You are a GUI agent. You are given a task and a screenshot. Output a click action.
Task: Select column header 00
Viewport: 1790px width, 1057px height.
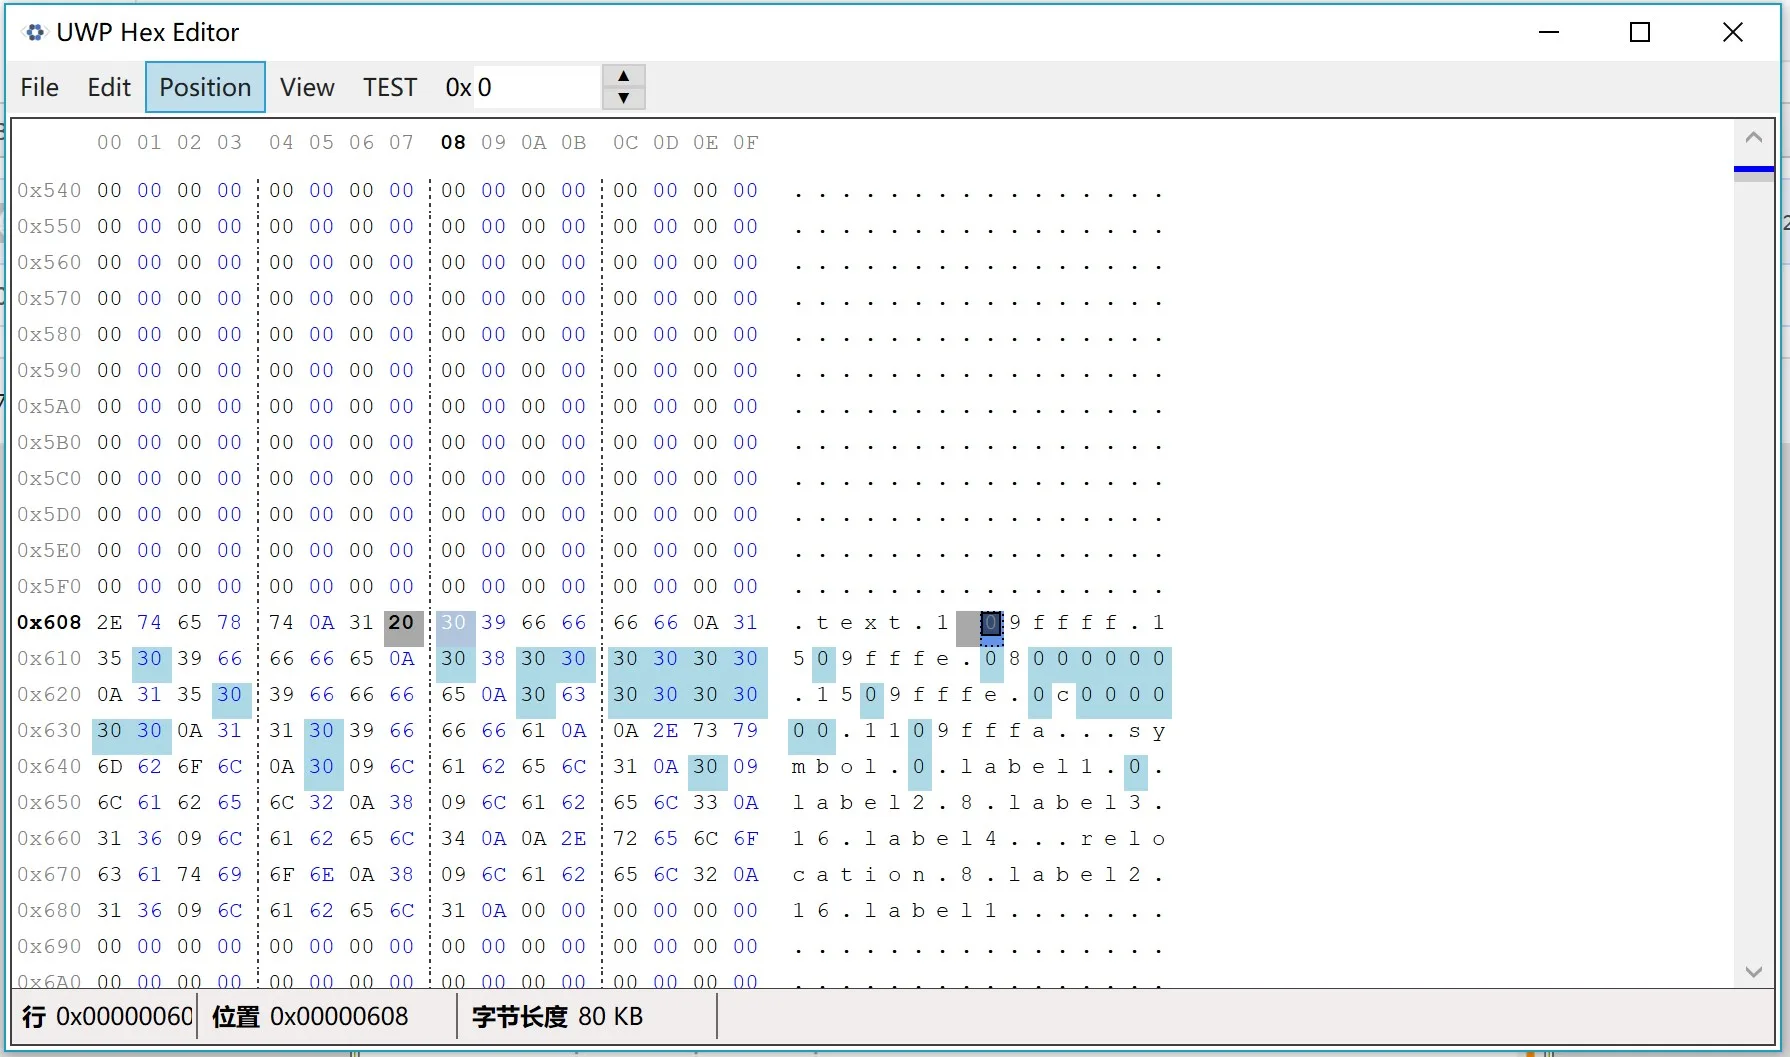109,142
